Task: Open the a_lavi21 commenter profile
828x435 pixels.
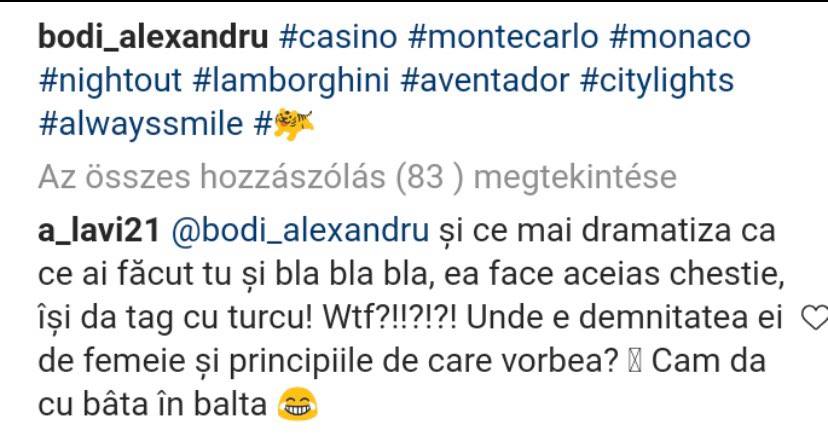Action: (x=99, y=232)
